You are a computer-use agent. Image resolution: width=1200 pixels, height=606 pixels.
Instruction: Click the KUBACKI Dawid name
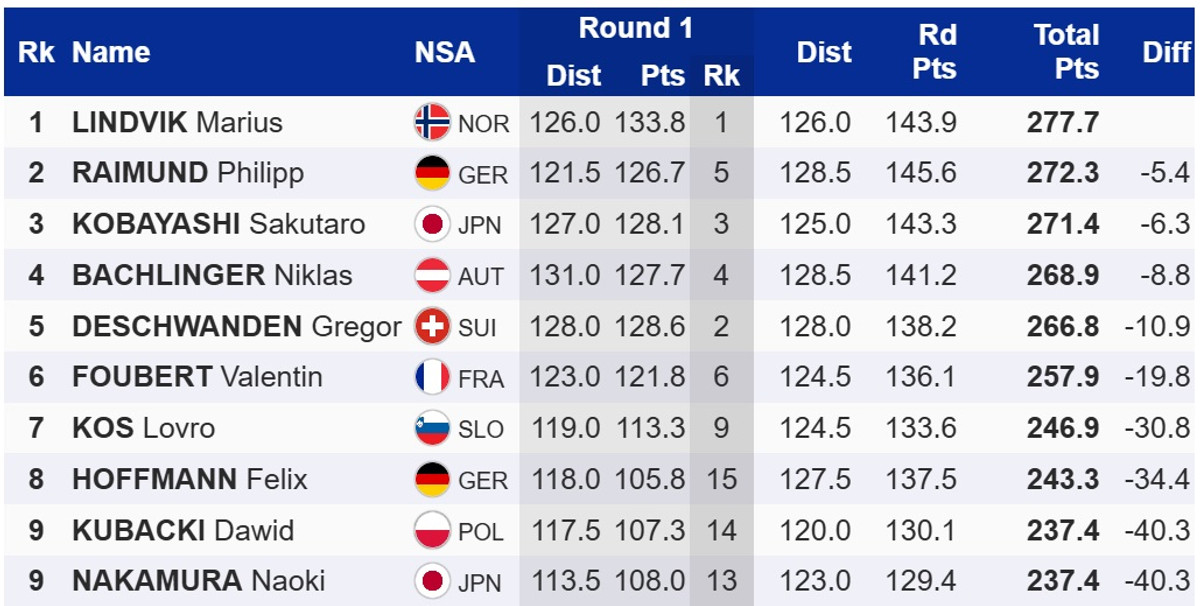(x=183, y=530)
